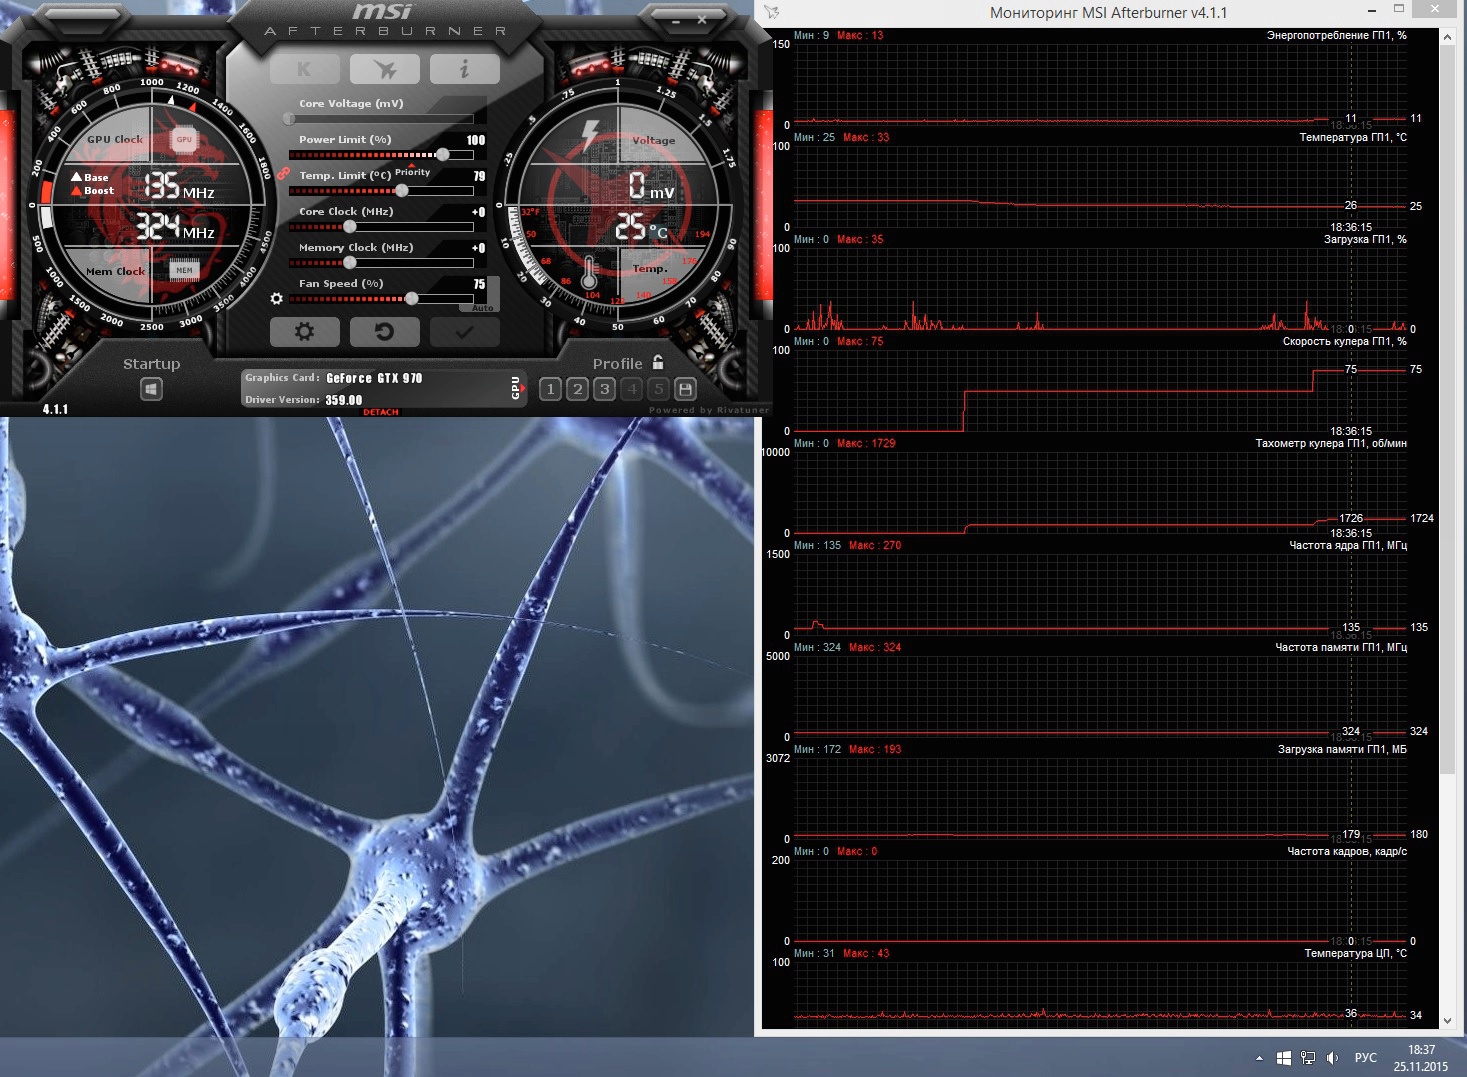Viewport: 1467px width, 1077px height.
Task: Select profile slot 2
Action: [577, 389]
